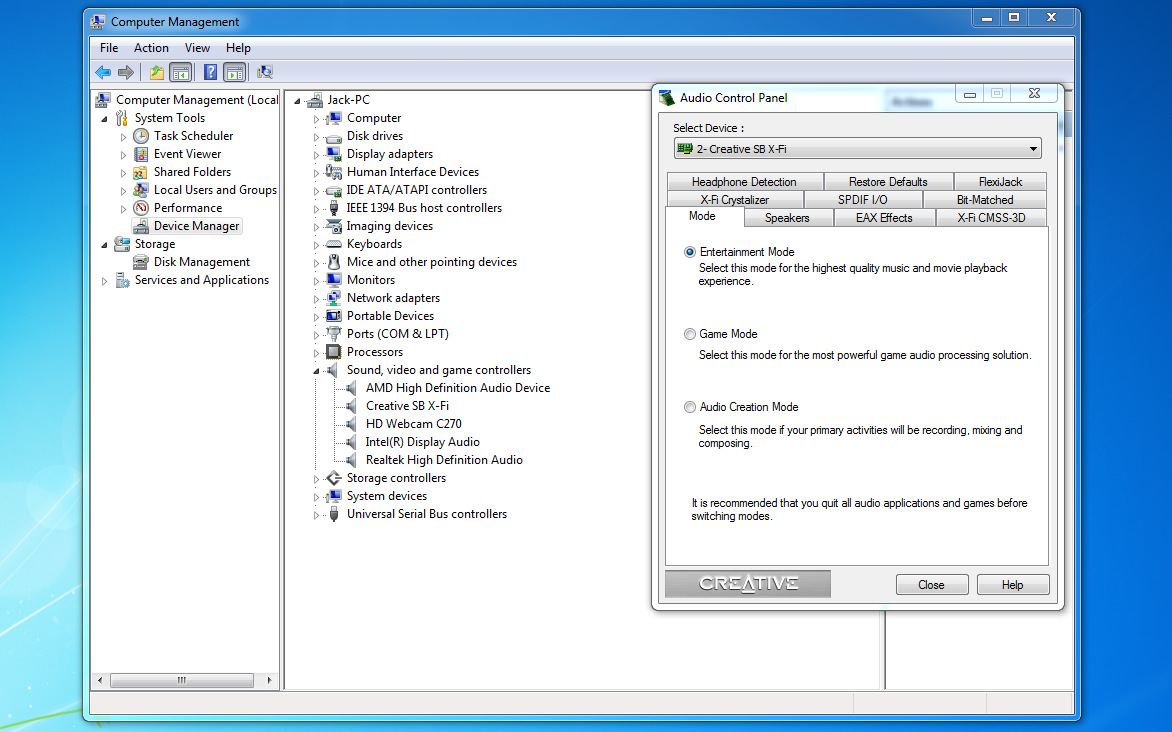Click the Task Scheduler clock icon
Viewport: 1172px width, 732px height.
pyautogui.click(x=141, y=136)
